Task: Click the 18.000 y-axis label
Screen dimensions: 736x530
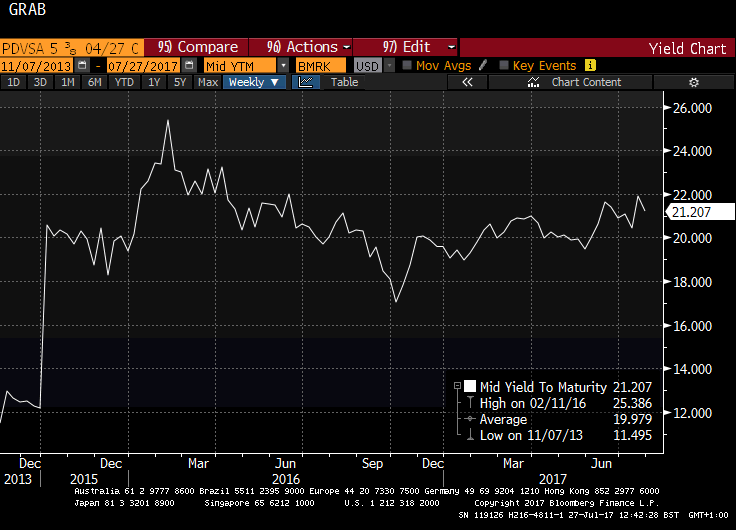Action: [x=692, y=282]
